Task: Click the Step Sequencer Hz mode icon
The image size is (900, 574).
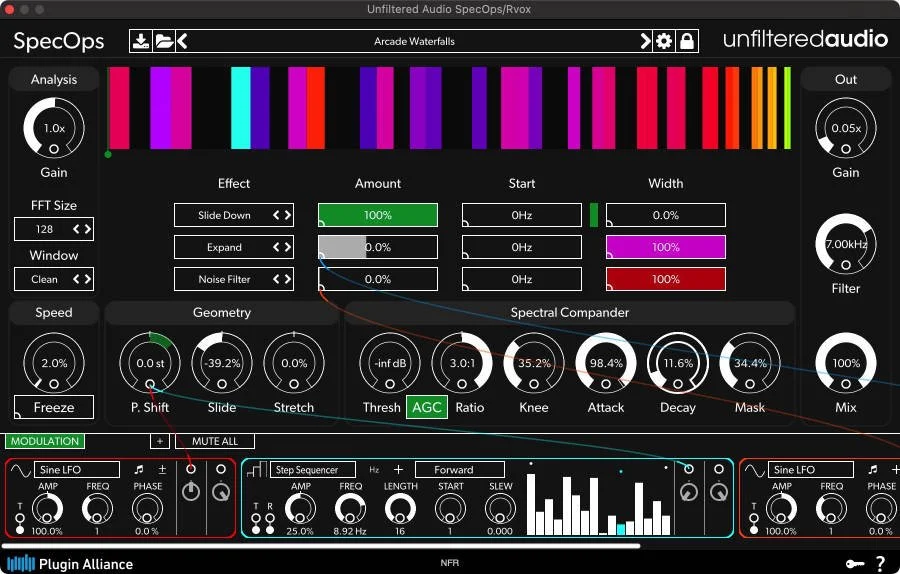Action: 374,470
